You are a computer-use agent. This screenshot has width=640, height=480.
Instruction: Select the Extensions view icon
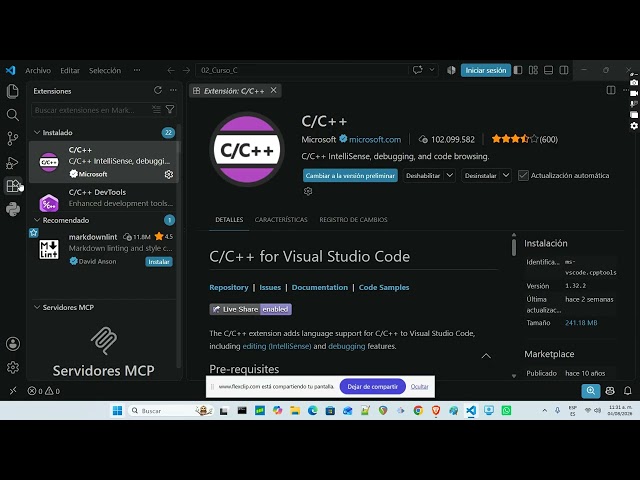[x=13, y=186]
